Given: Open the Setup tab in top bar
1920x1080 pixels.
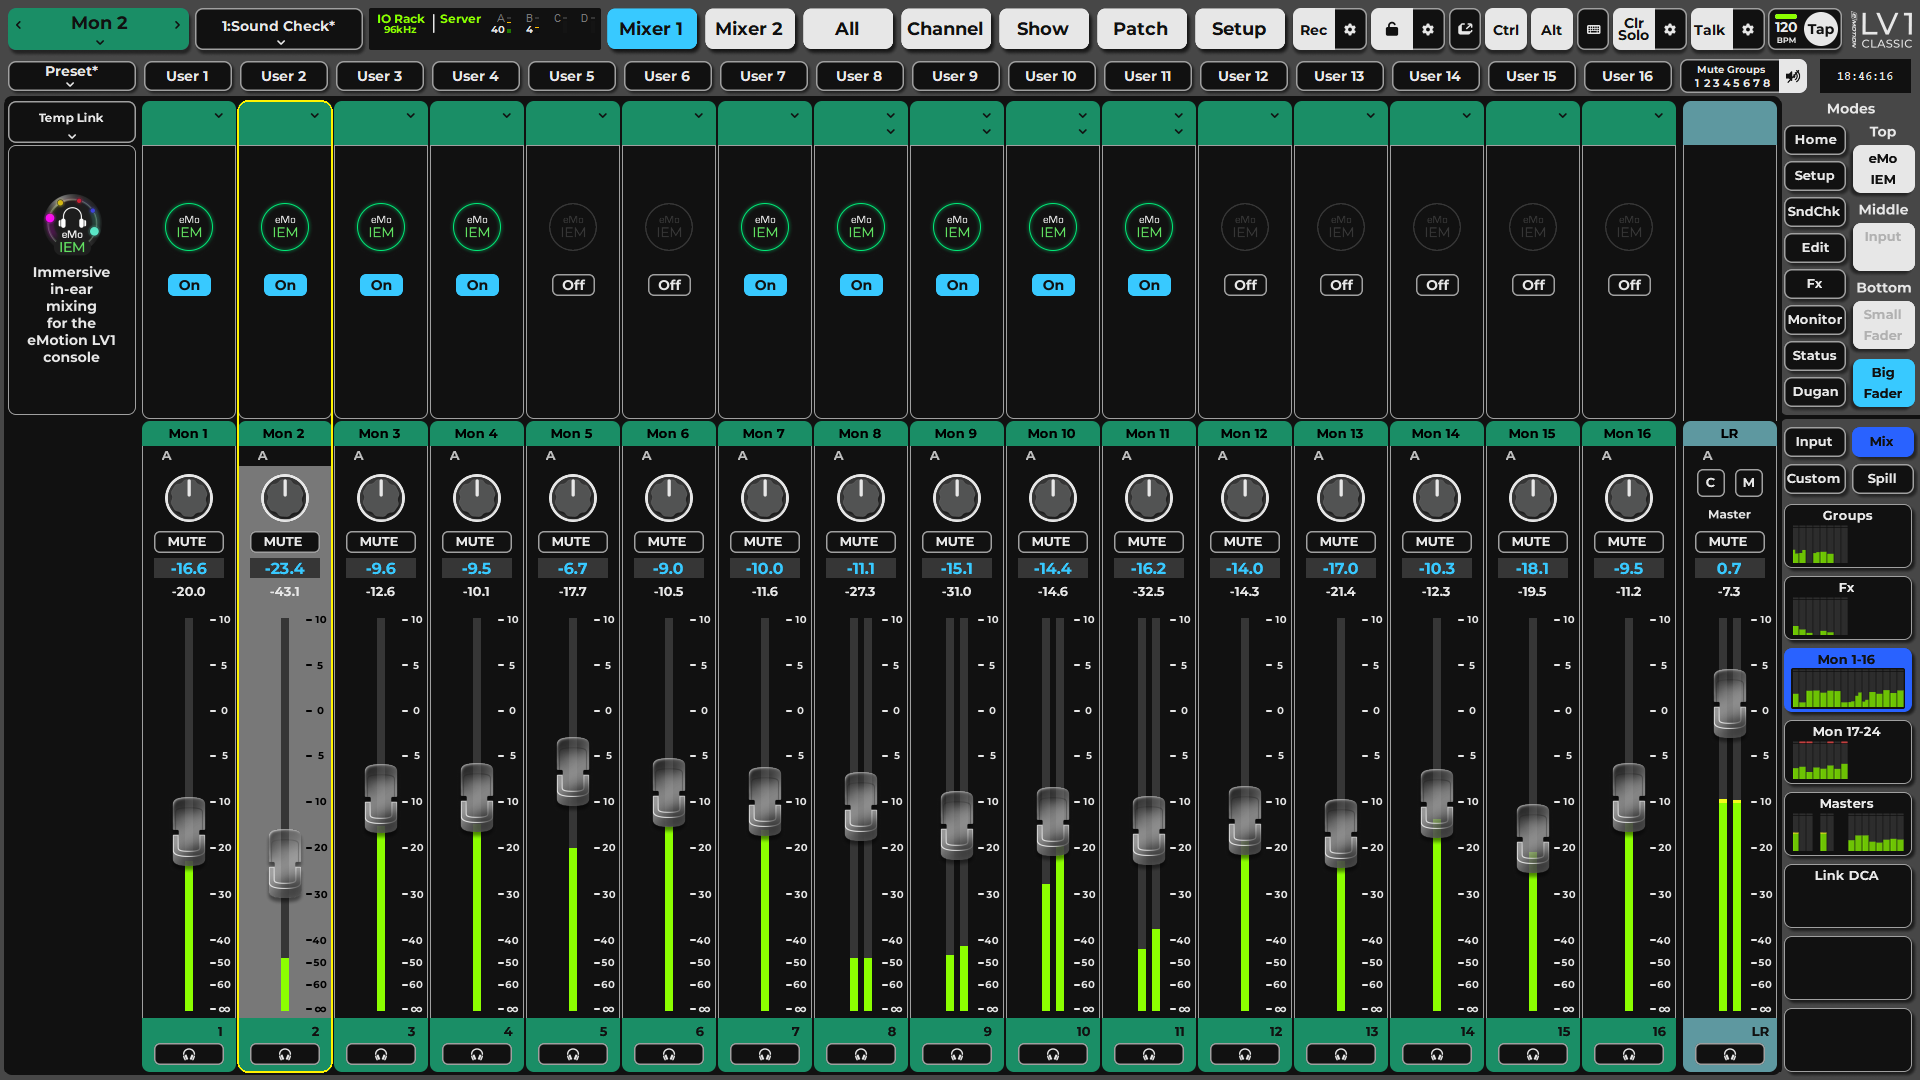Looking at the screenshot, I should (x=1239, y=29).
